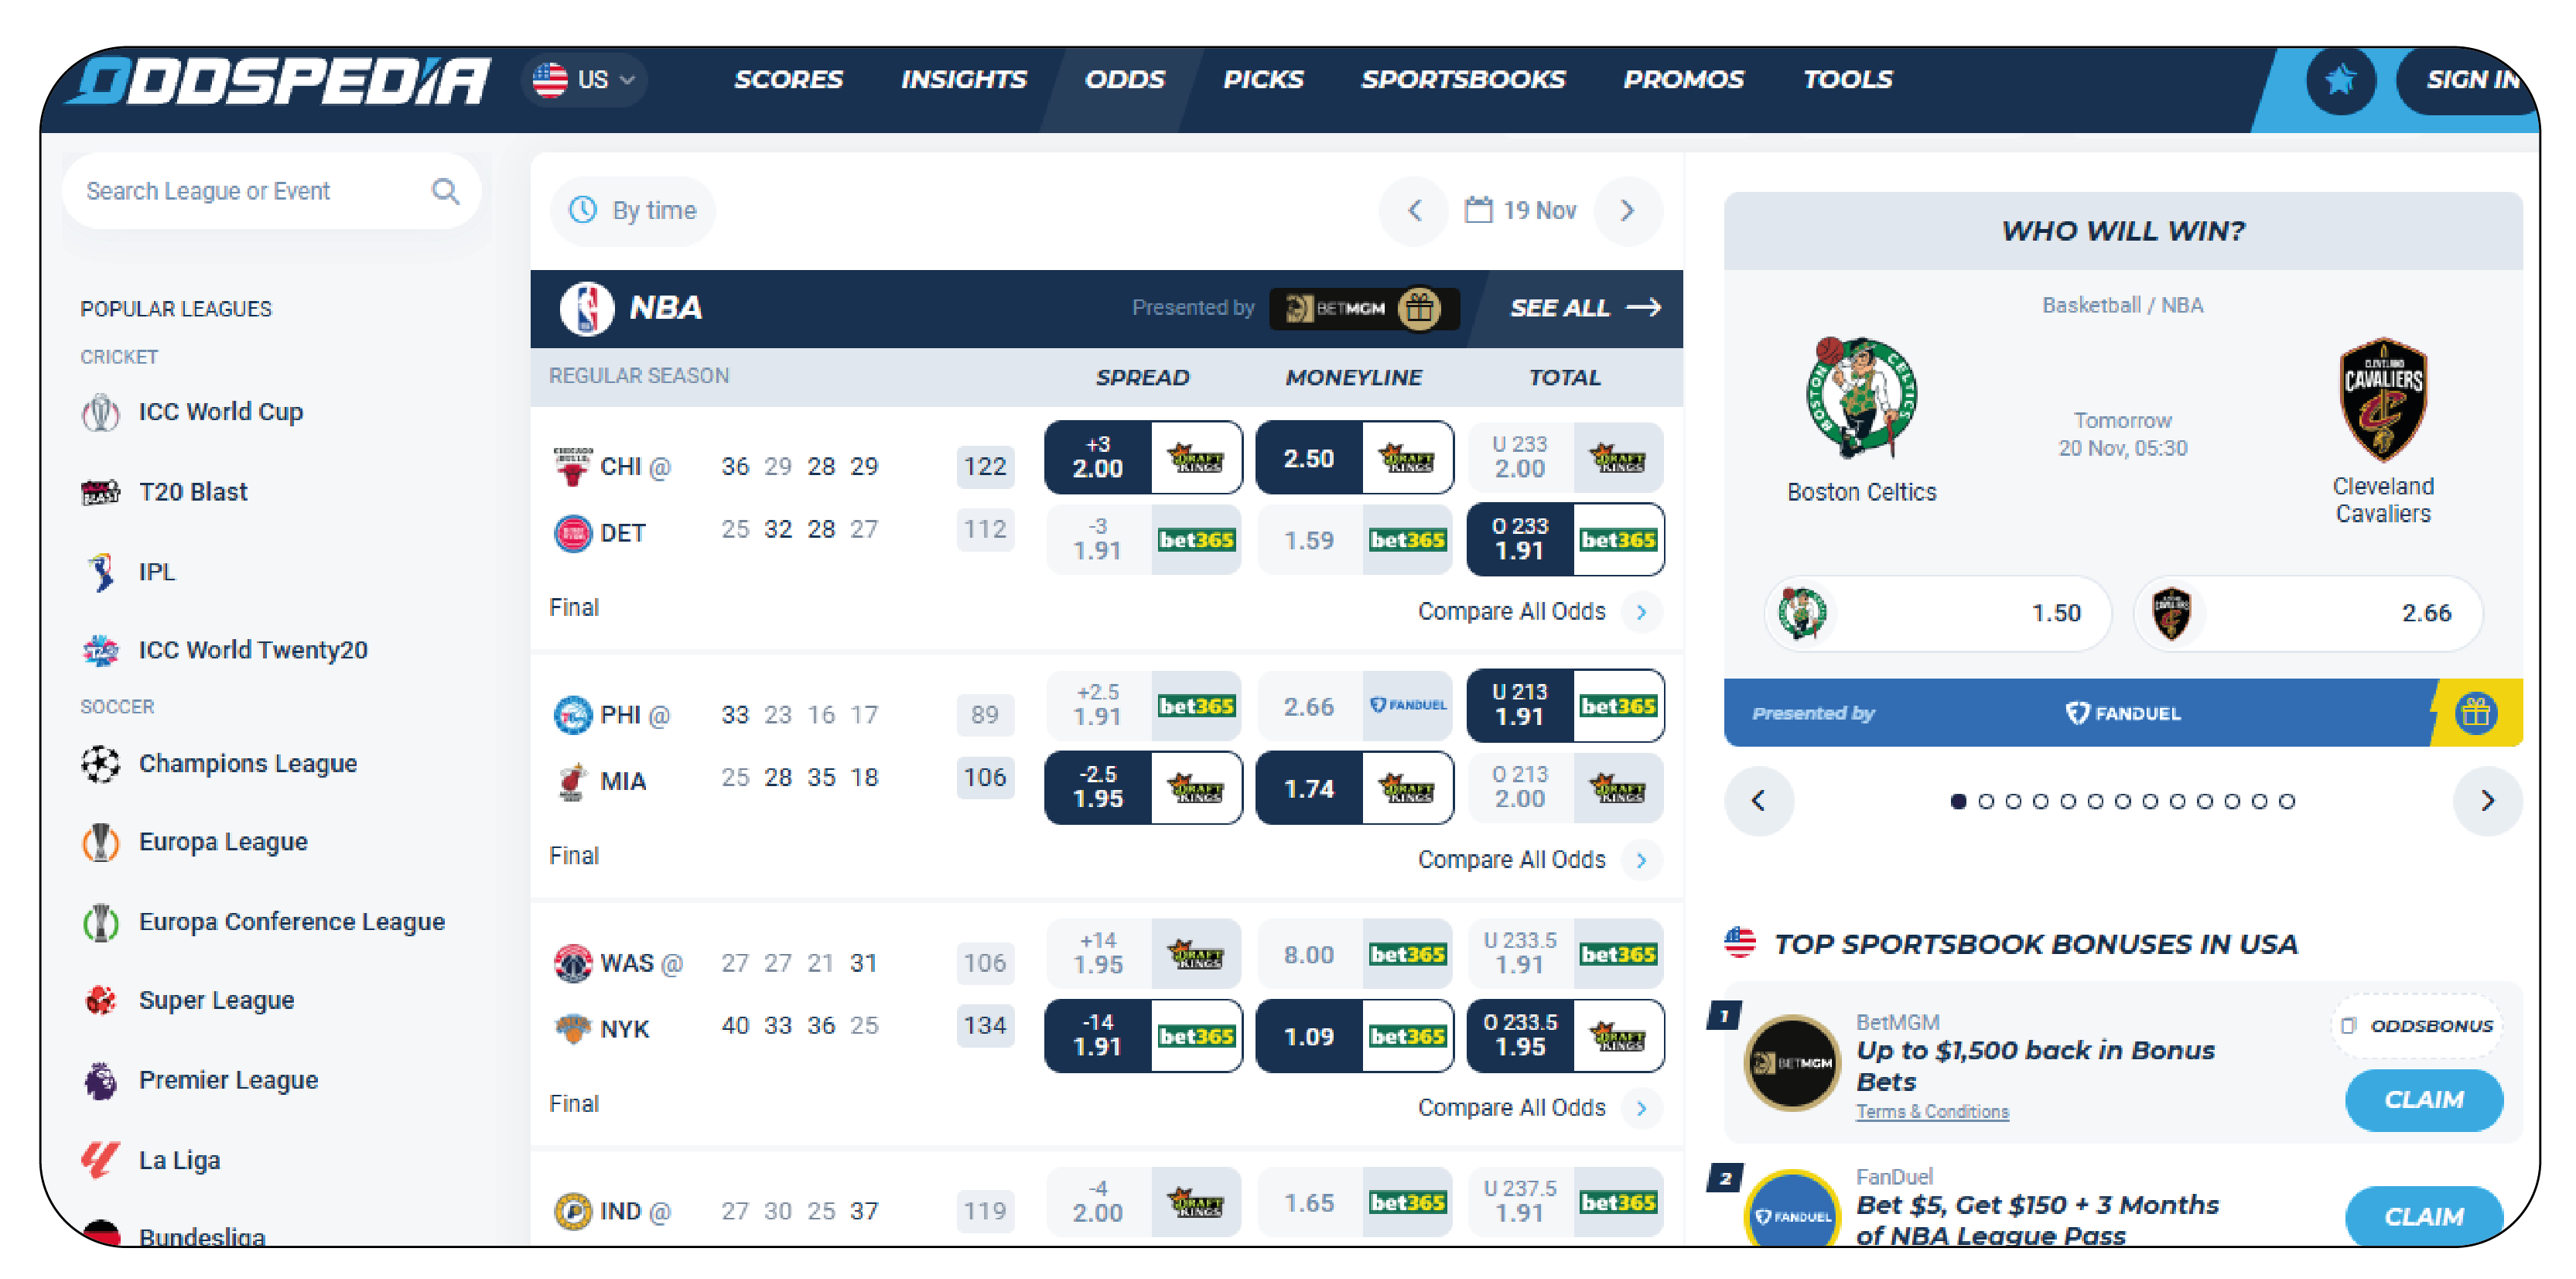Click the Washington Wizards team icon

coord(572,963)
